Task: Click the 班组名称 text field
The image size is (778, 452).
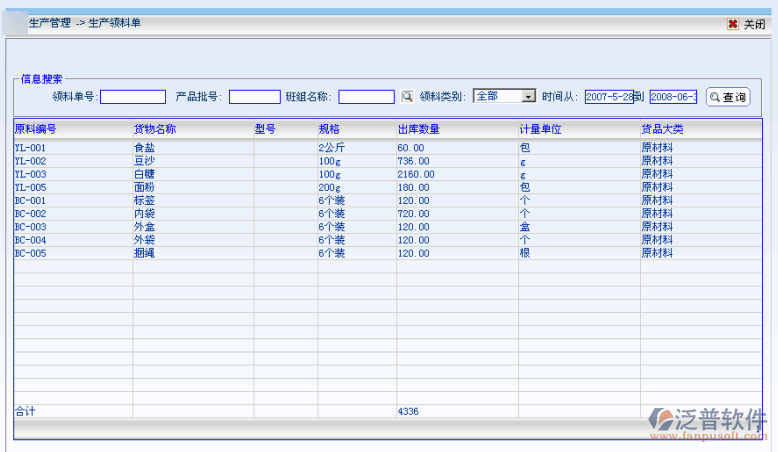Action: [x=366, y=97]
